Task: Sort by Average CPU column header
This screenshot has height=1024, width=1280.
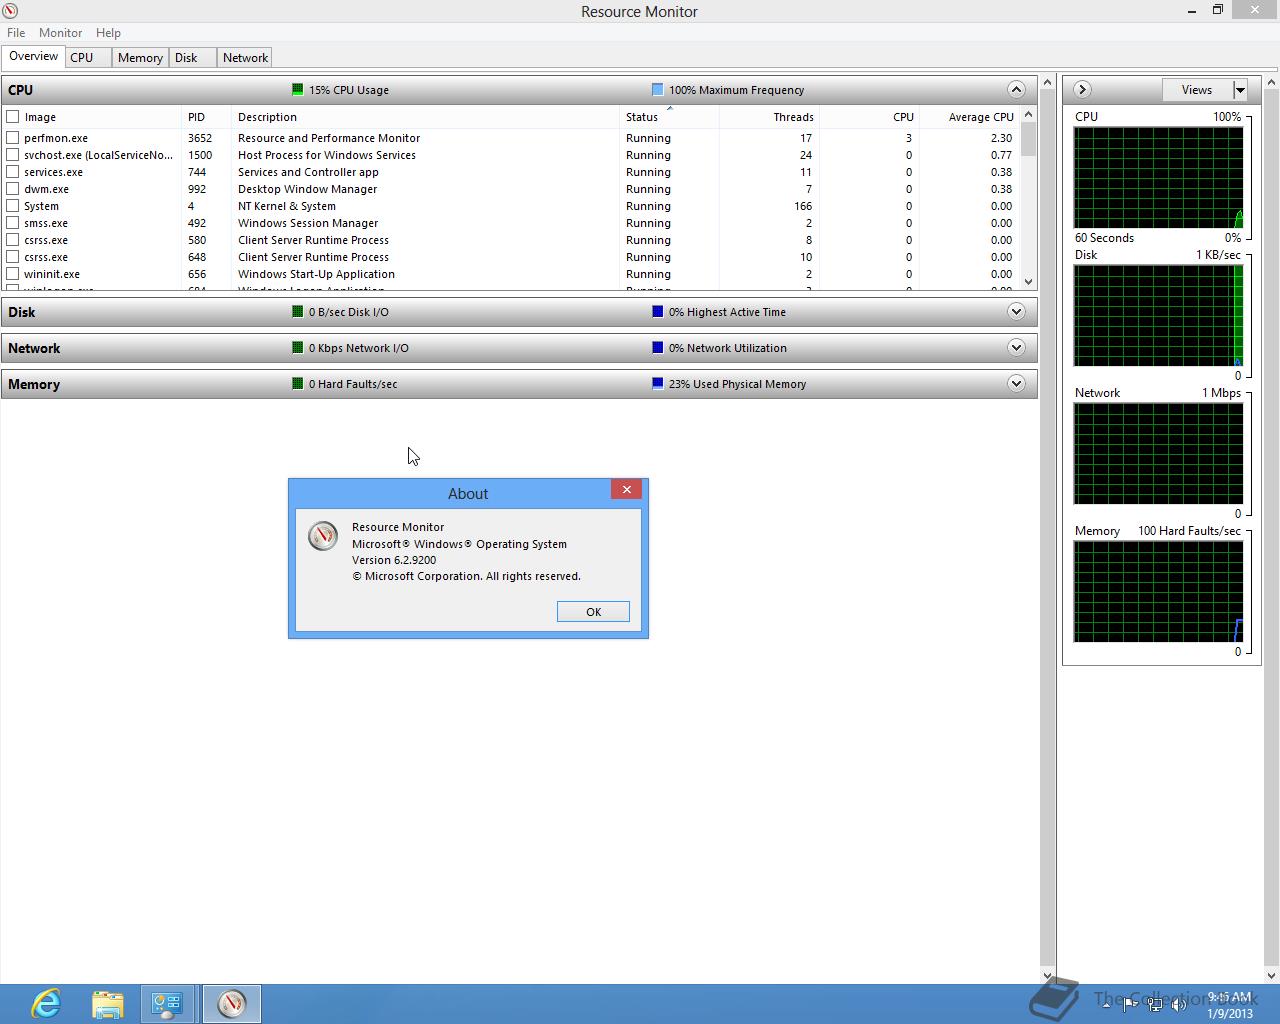Action: click(x=969, y=116)
